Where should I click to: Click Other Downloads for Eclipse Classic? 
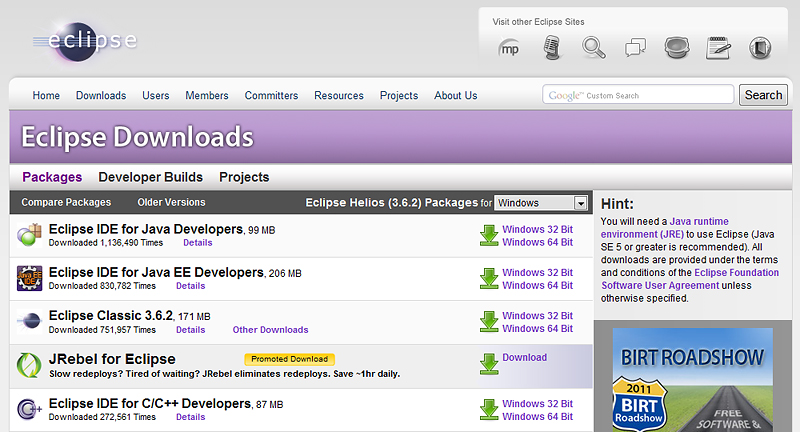point(270,330)
